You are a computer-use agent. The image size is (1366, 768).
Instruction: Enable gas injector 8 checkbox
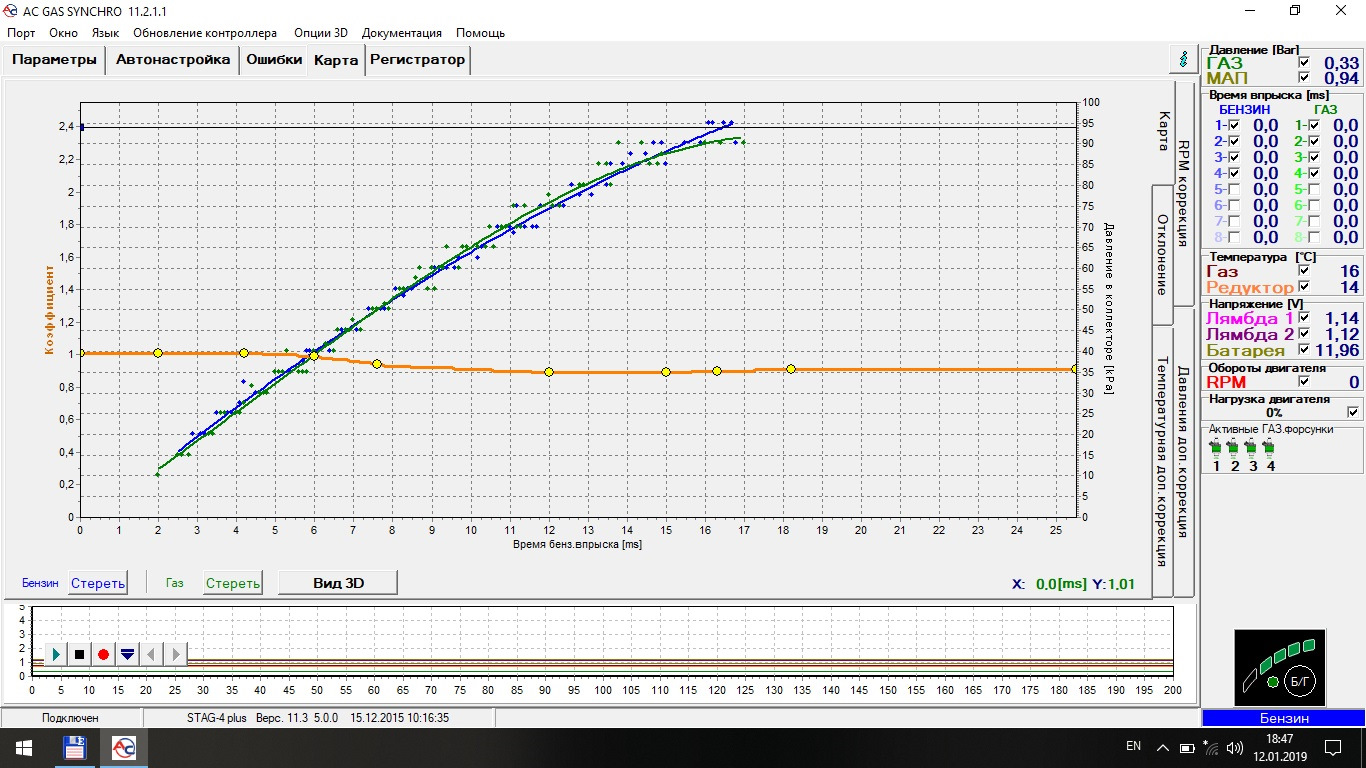tap(1314, 237)
